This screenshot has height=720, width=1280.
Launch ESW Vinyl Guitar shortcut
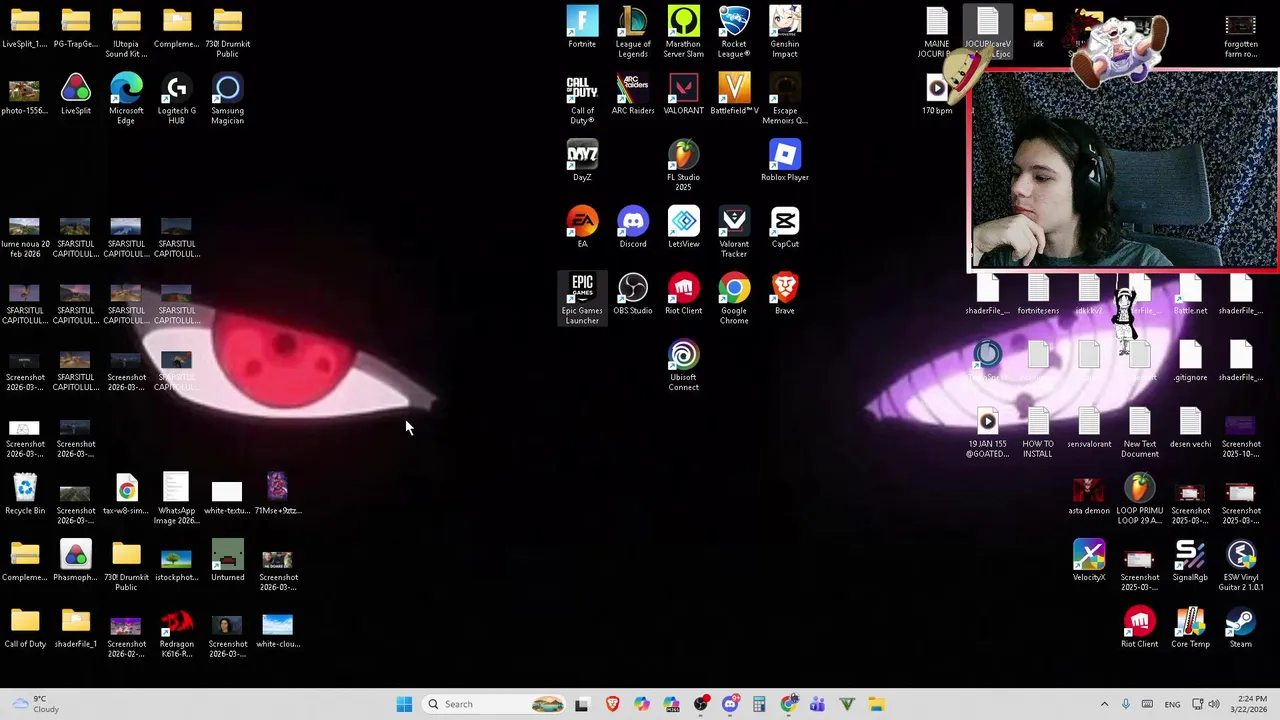tap(1241, 565)
